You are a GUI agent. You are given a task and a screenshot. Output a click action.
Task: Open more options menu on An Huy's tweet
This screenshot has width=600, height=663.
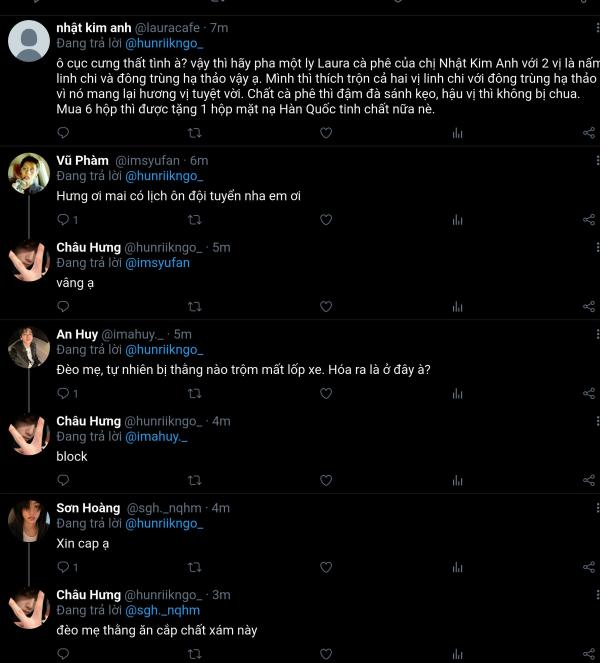[x=597, y=334]
